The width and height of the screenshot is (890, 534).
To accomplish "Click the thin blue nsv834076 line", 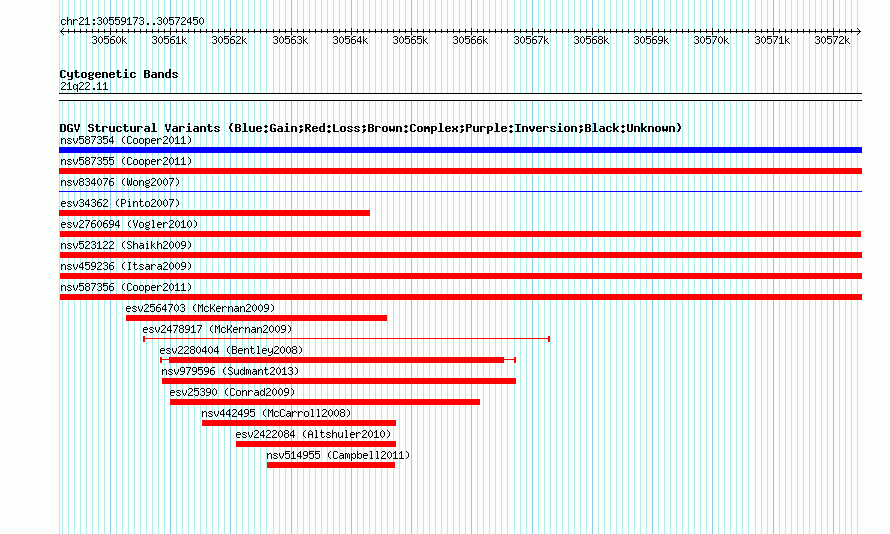I will coord(460,192).
